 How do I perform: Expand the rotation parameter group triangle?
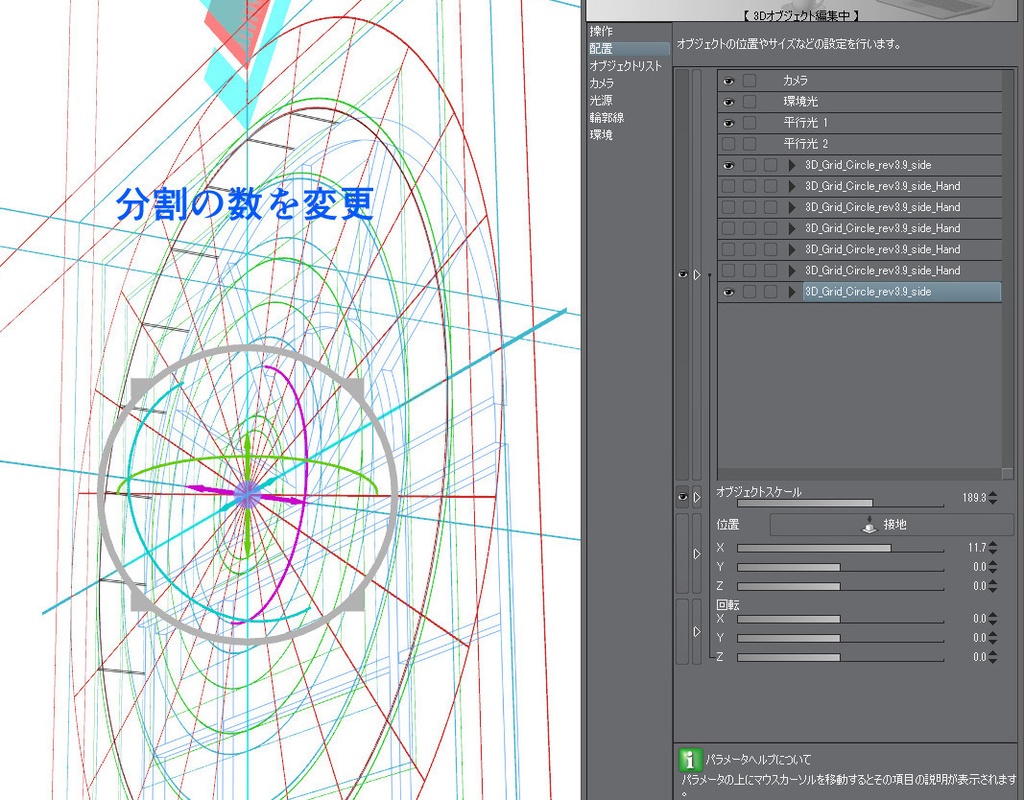tap(696, 629)
